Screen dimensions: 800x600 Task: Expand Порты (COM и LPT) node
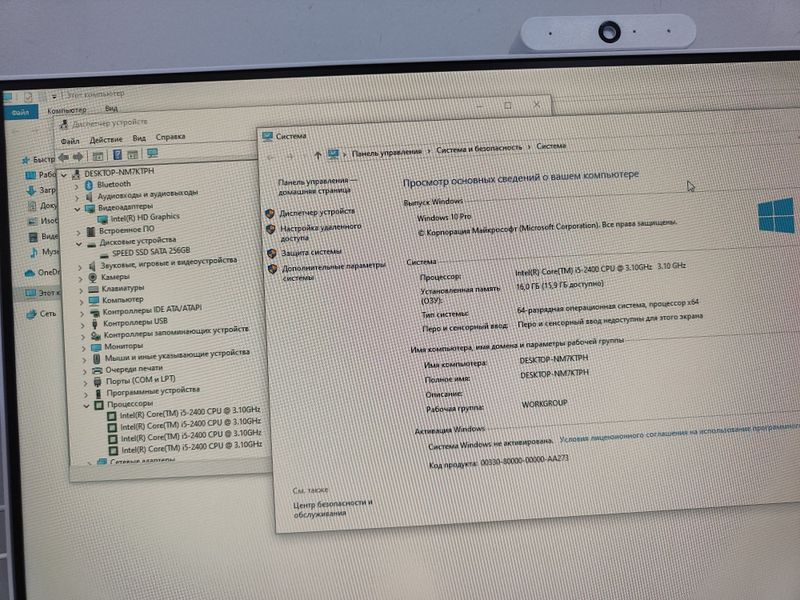click(x=85, y=382)
